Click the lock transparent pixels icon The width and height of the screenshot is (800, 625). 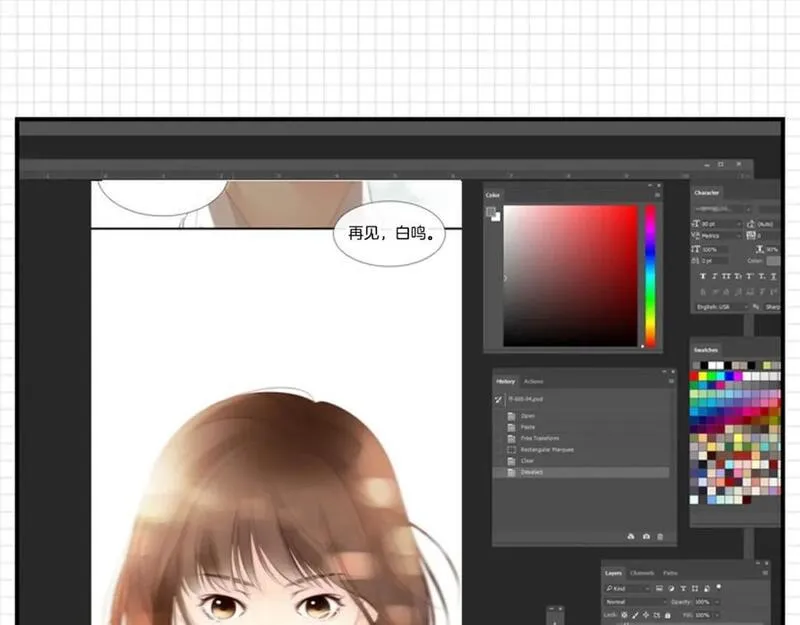624,615
